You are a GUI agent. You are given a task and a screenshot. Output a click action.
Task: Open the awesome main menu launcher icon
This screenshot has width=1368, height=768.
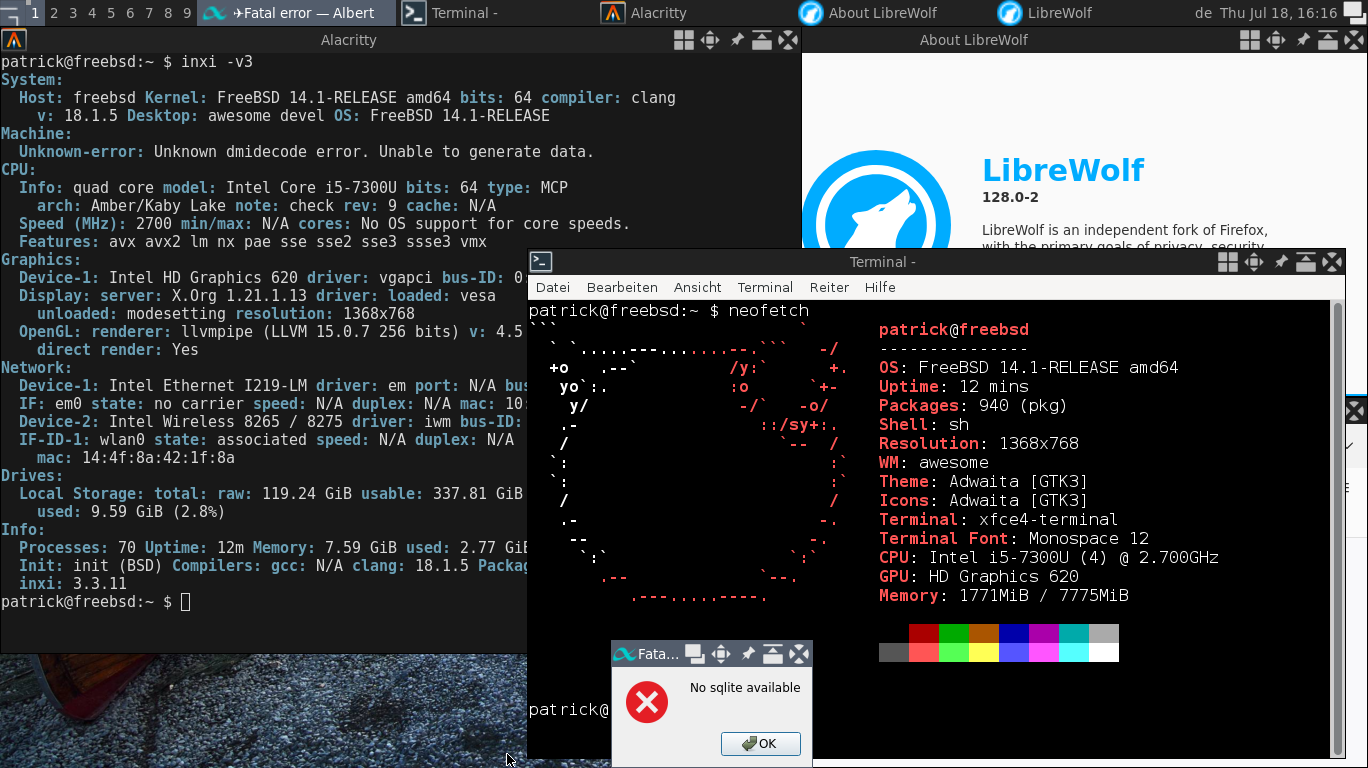[x=12, y=13]
